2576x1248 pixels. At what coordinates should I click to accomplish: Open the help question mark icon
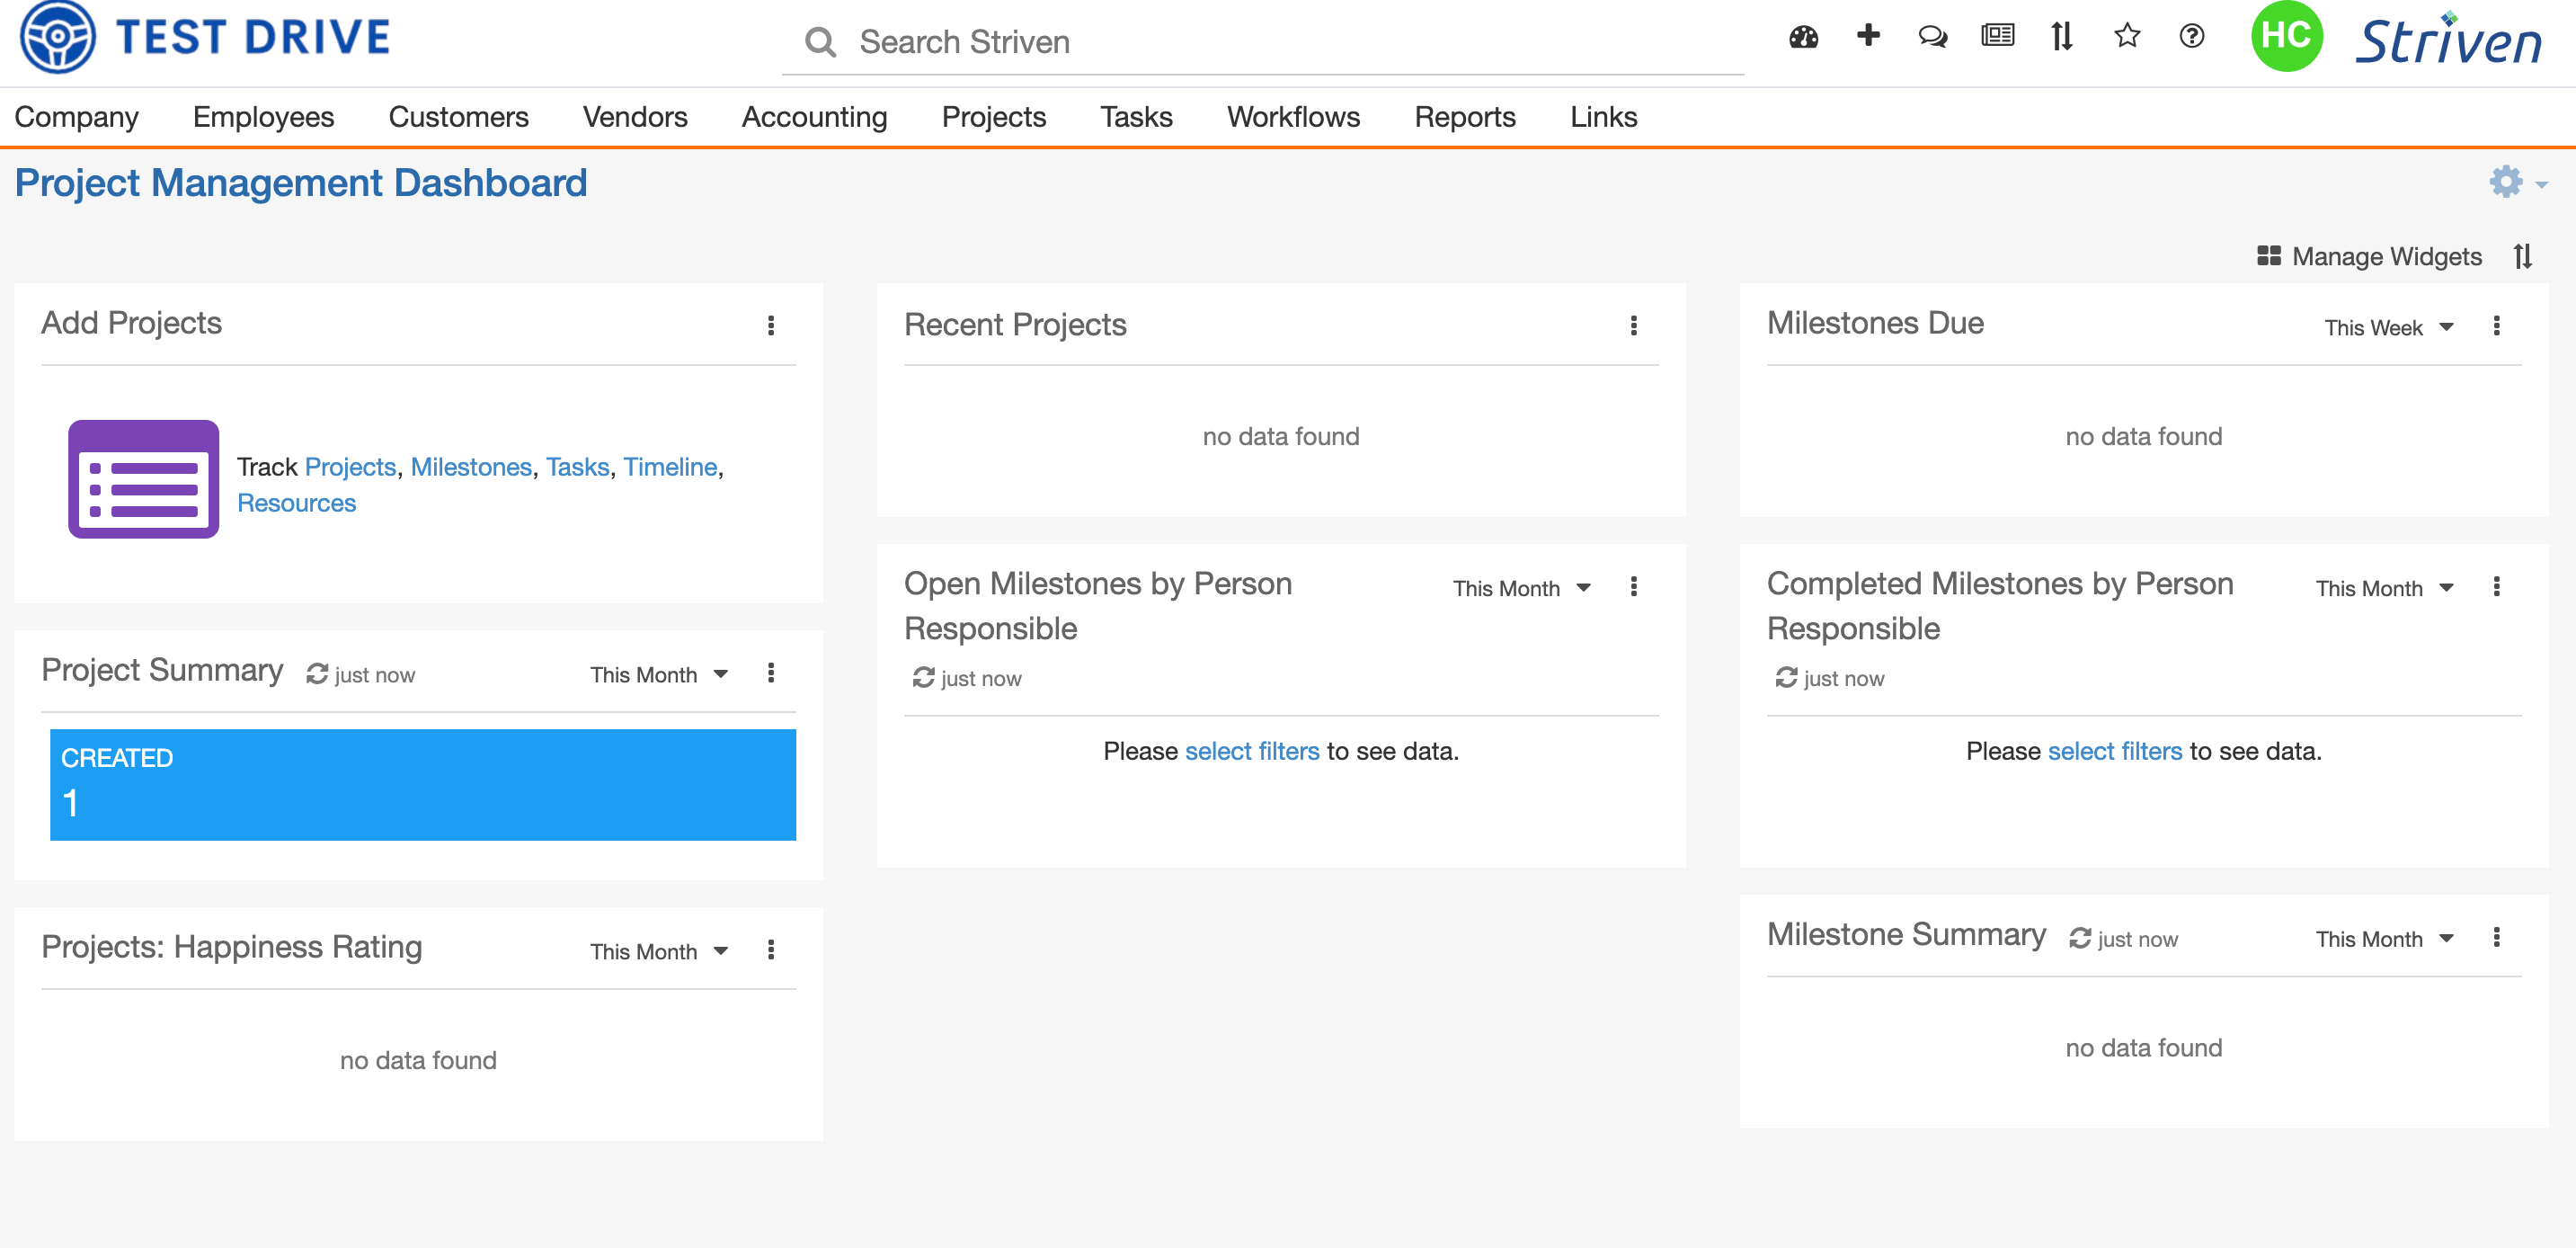click(2191, 36)
